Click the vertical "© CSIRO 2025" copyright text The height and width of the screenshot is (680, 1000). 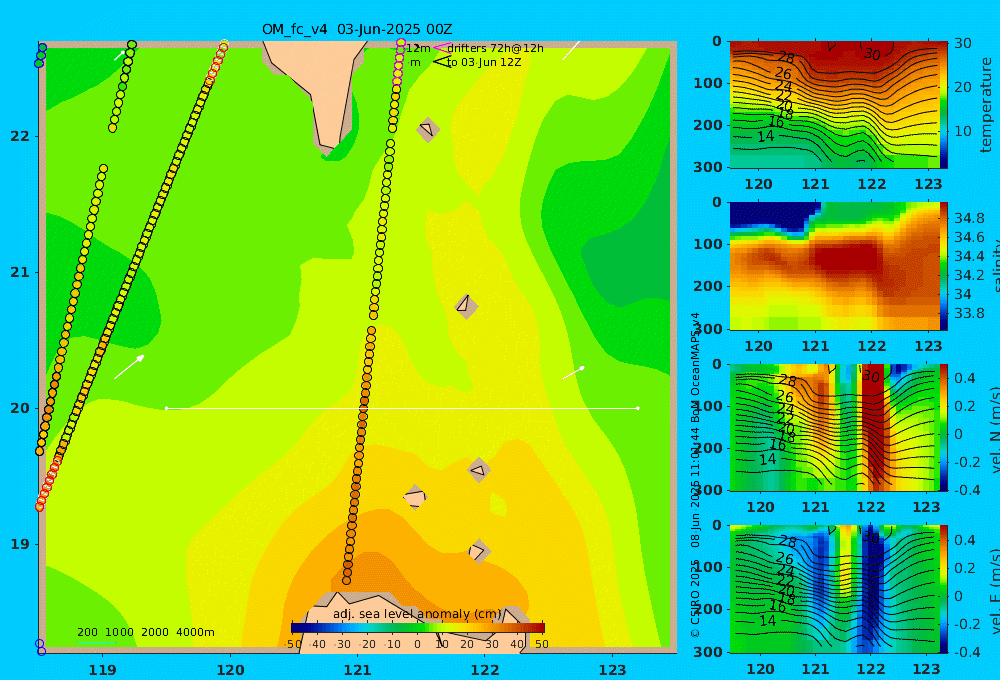(695, 598)
